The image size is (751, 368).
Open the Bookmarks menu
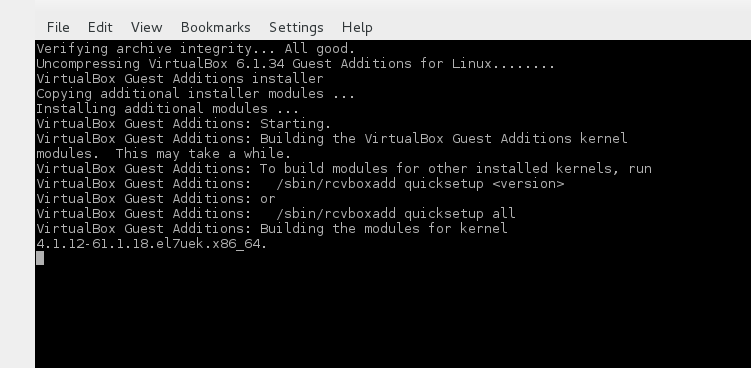216,27
